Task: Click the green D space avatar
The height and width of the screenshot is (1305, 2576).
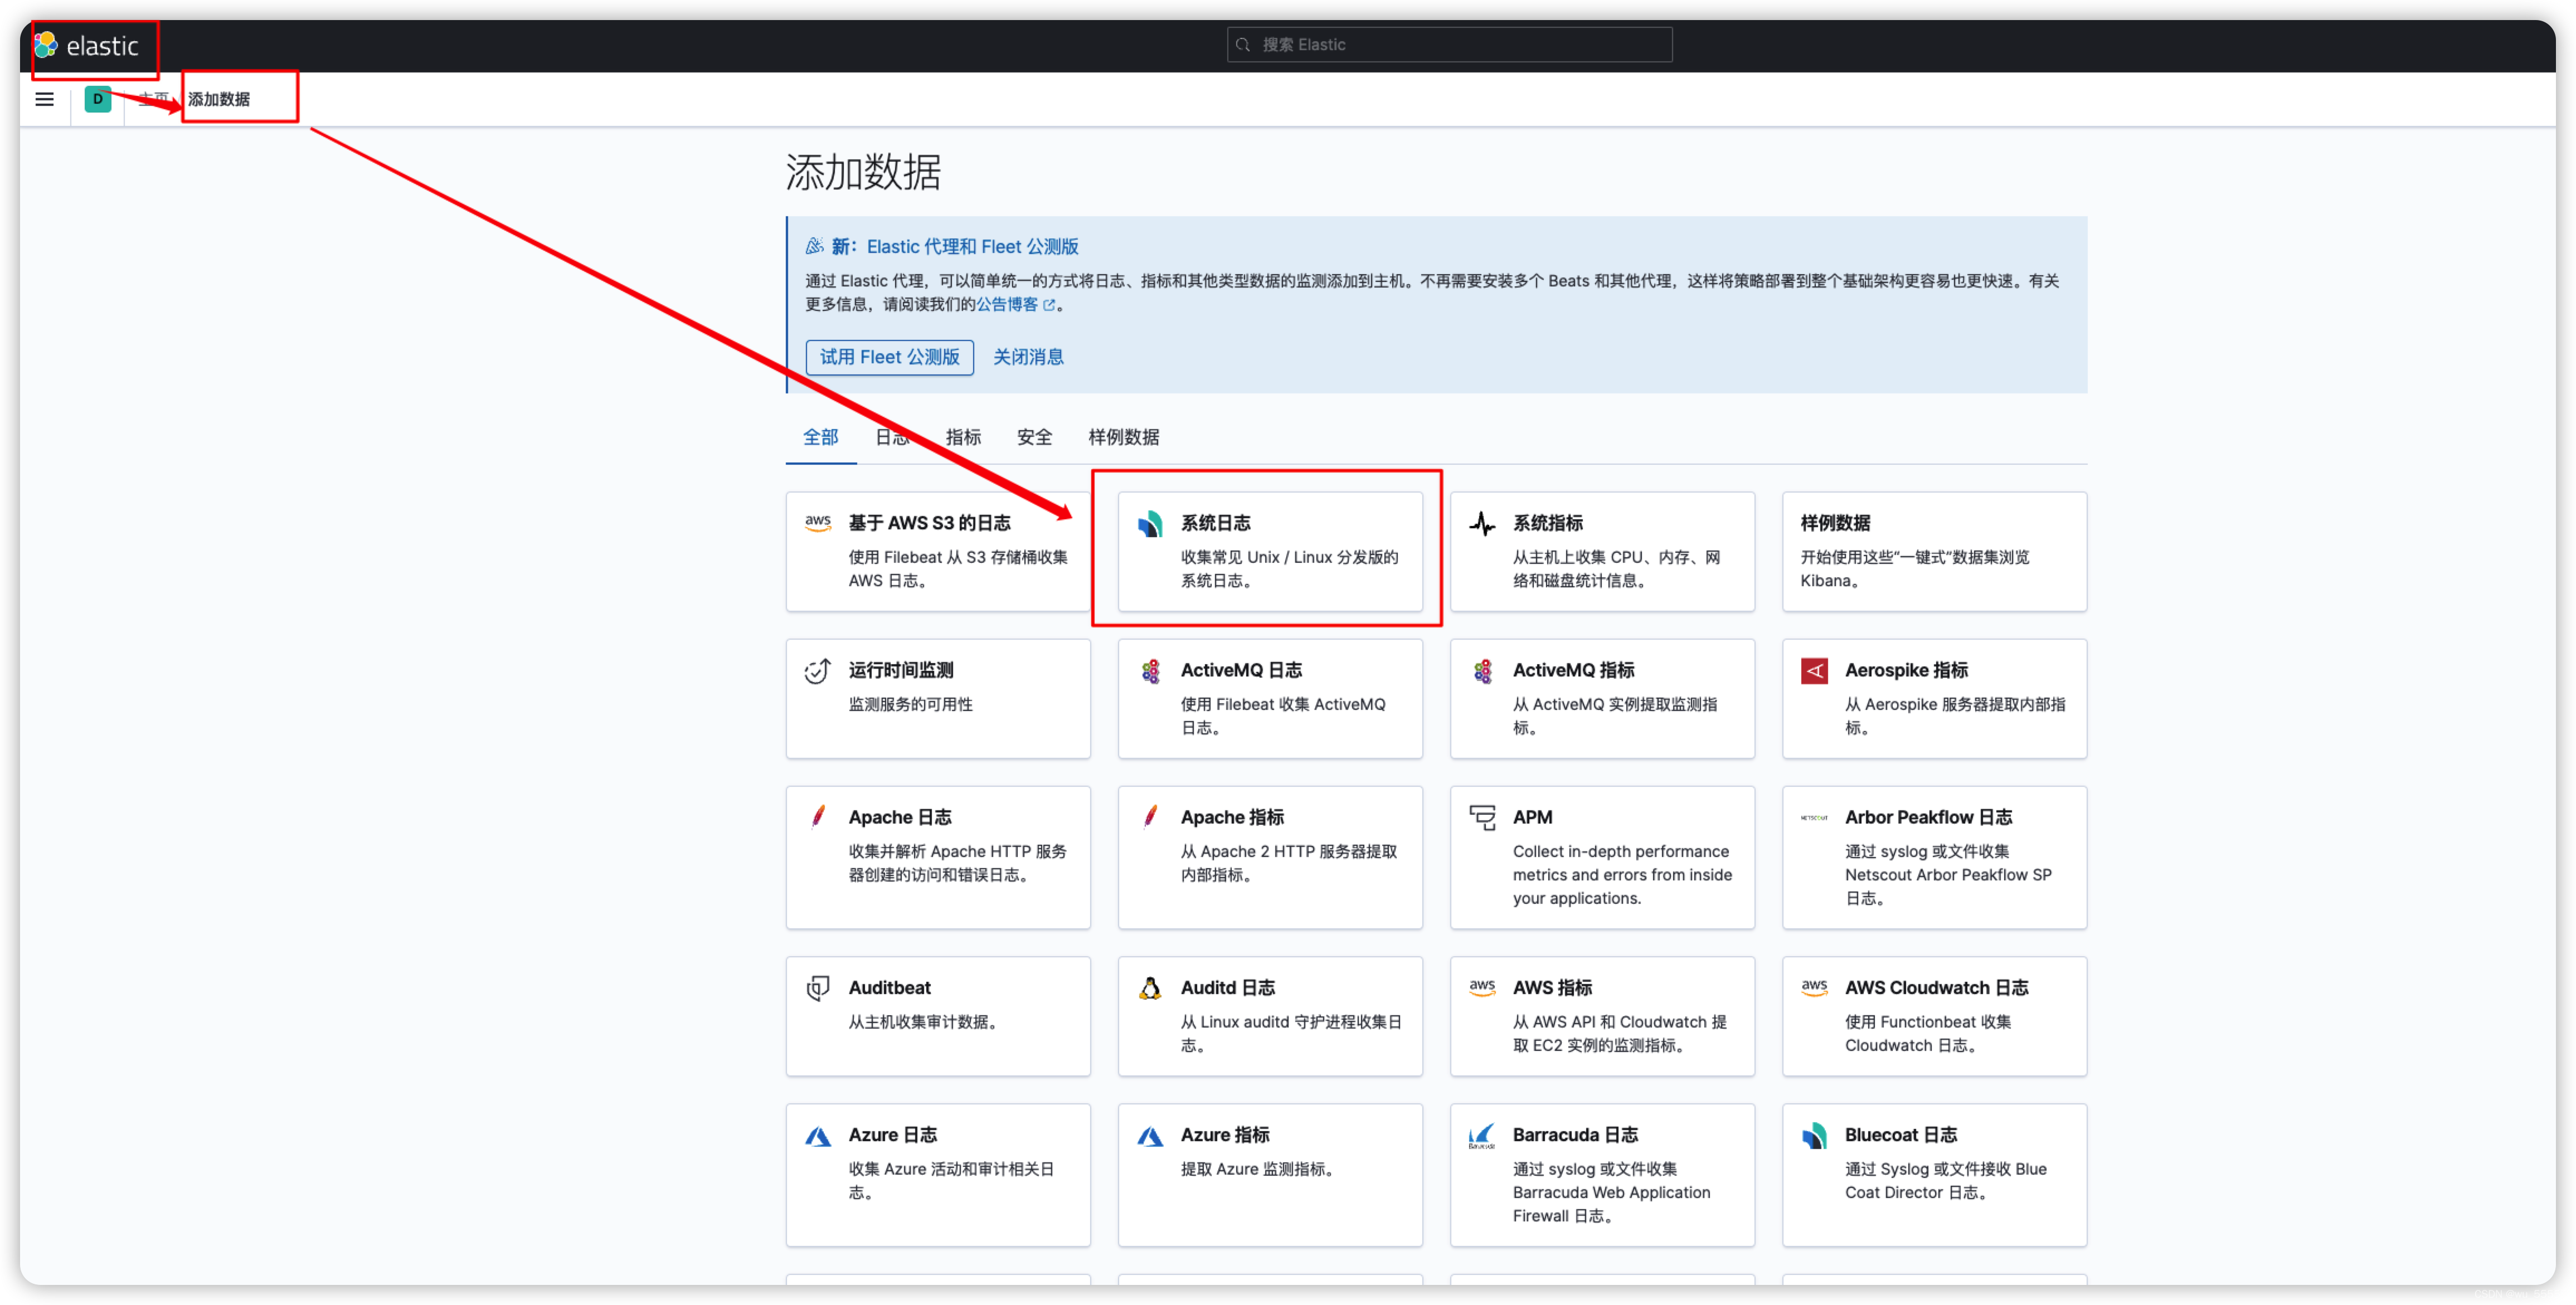Action: (98, 99)
